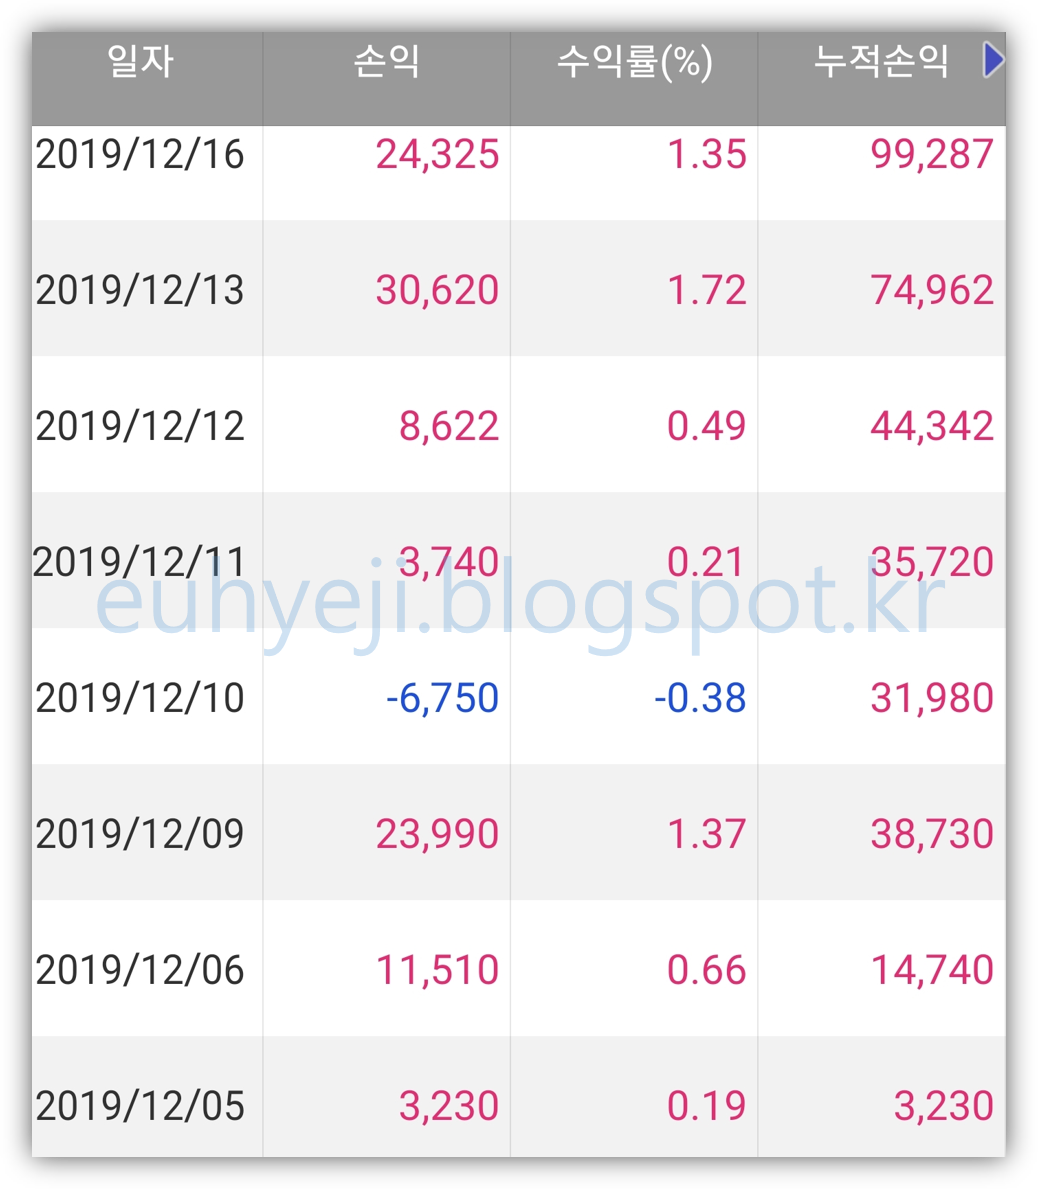Open the 2019/12/10 date row
Screen dimensions: 1038x1189
[519, 696]
